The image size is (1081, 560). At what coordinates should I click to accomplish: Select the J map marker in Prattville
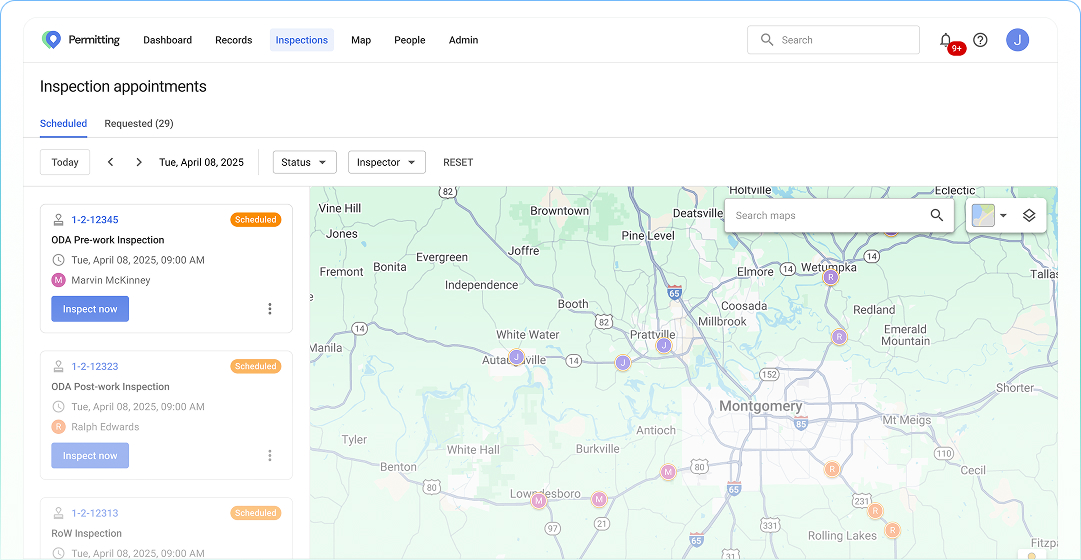click(x=664, y=346)
